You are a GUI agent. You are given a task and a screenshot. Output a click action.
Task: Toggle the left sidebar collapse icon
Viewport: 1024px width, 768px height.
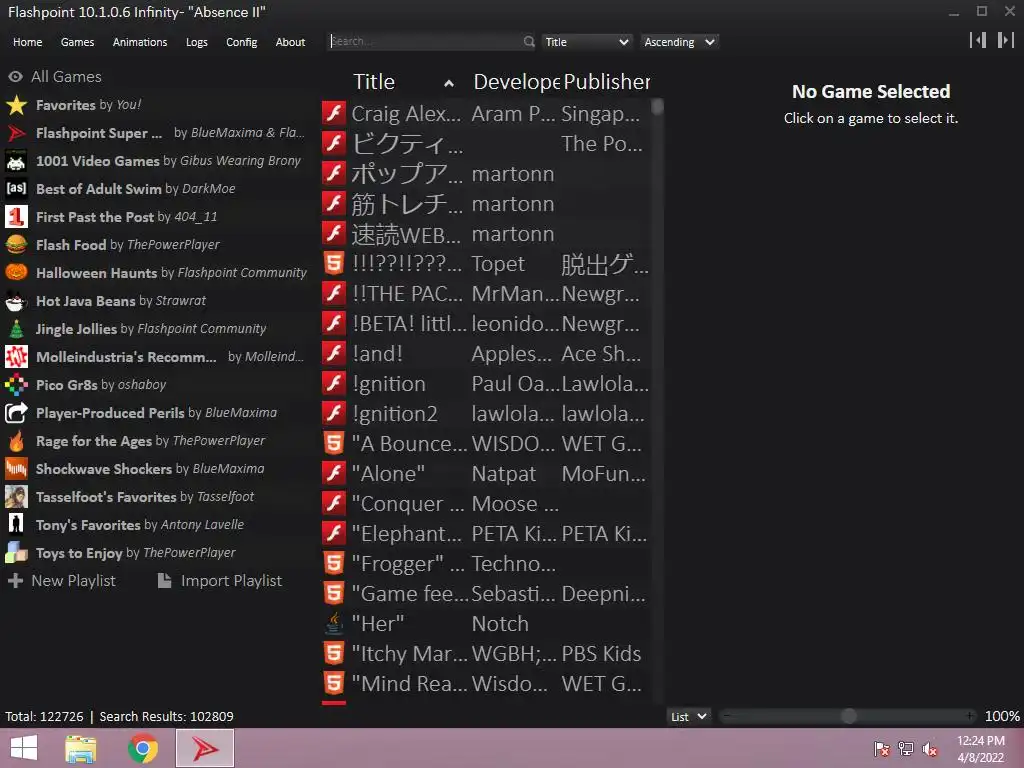(978, 40)
